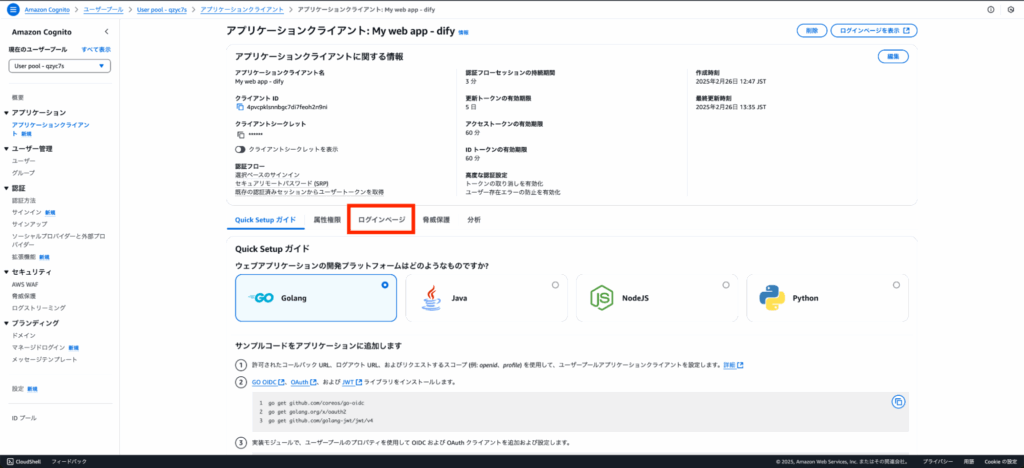Click the 情報 link beside page title
The width and height of the screenshot is (1024, 468).
pos(464,32)
